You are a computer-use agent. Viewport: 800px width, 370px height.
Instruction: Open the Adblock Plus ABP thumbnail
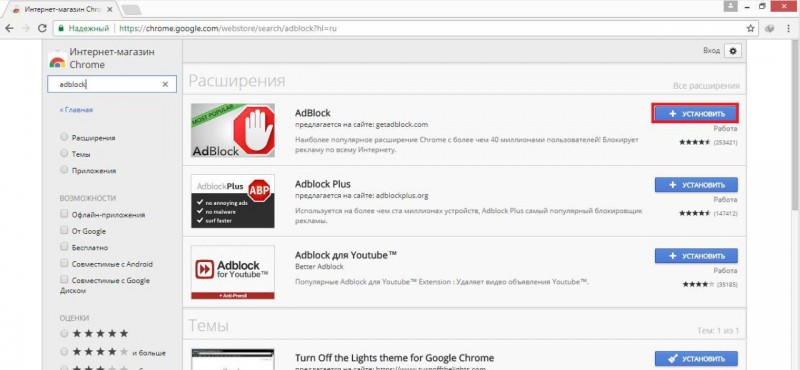coord(233,201)
